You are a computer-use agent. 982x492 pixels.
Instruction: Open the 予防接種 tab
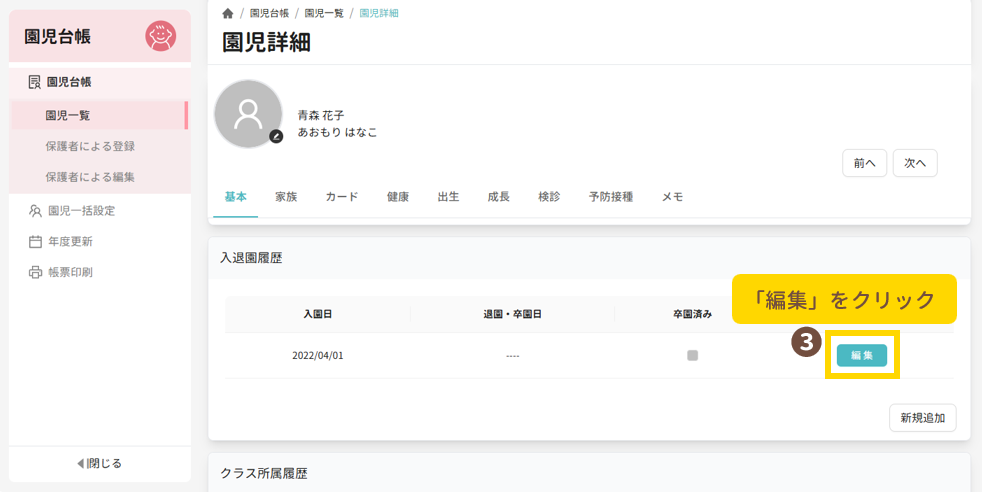click(x=611, y=197)
